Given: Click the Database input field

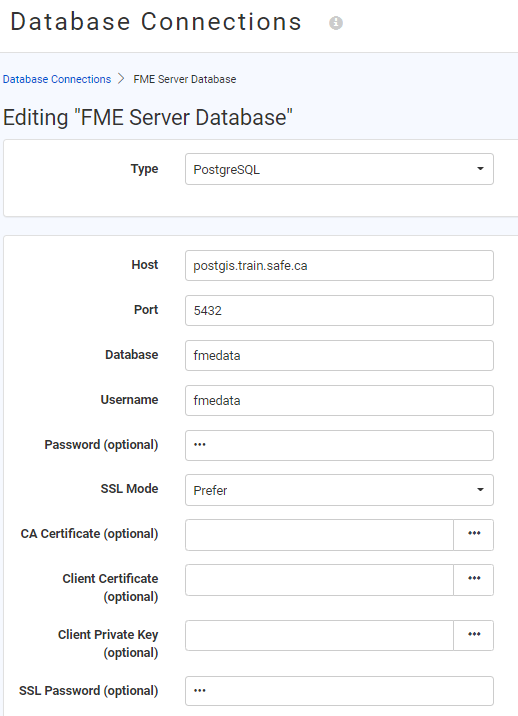Looking at the screenshot, I should 339,355.
